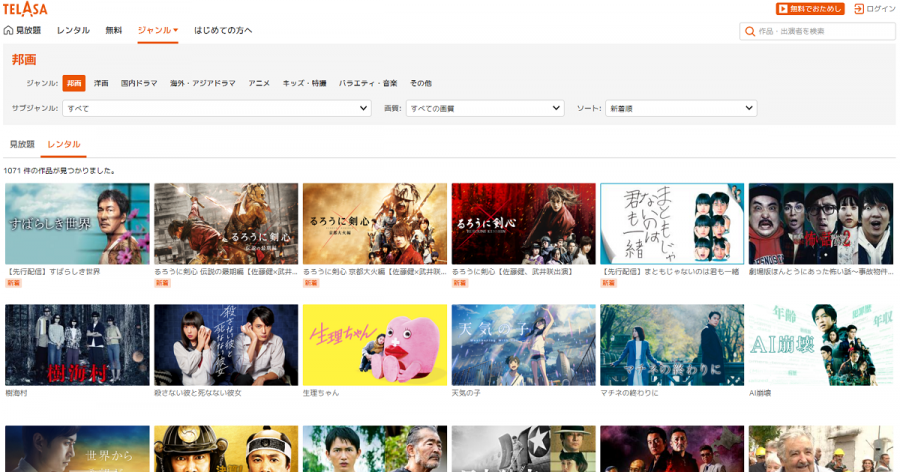The image size is (900, 472).
Task: Open 殺さない彼と死なない彼女 thumbnail
Action: pyautogui.click(x=226, y=345)
